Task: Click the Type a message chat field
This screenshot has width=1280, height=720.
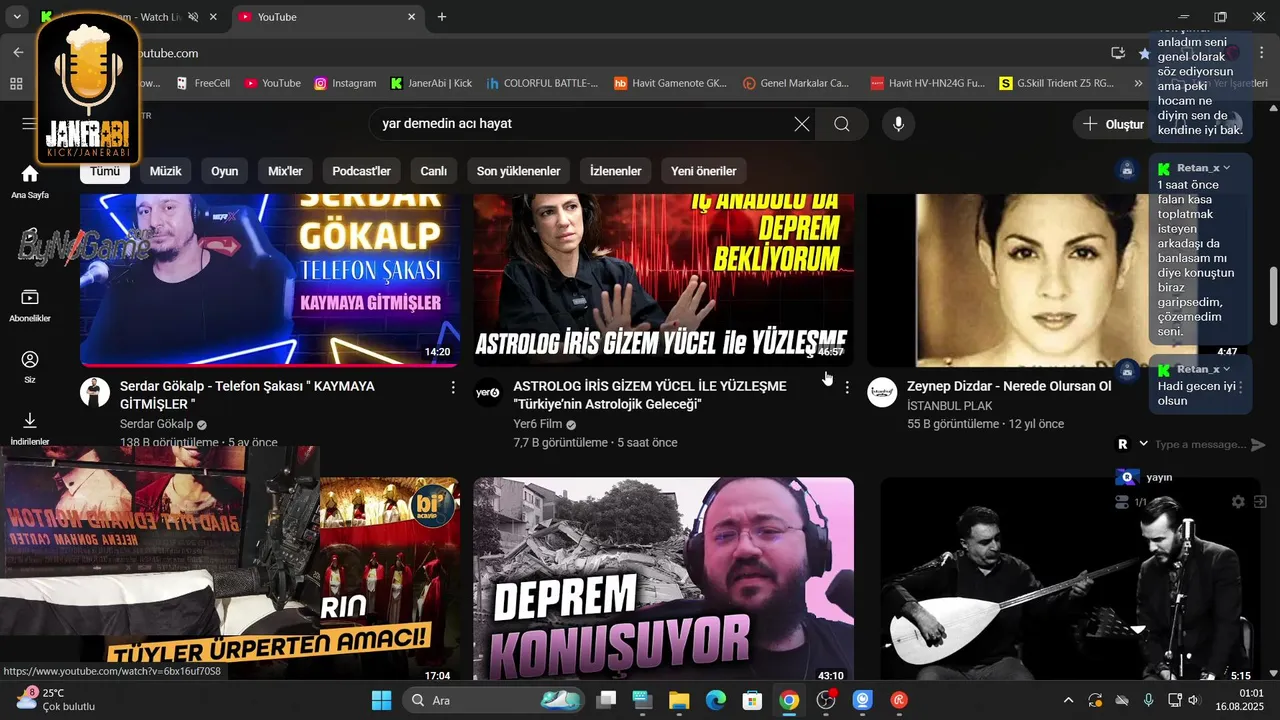Action: pos(1200,444)
